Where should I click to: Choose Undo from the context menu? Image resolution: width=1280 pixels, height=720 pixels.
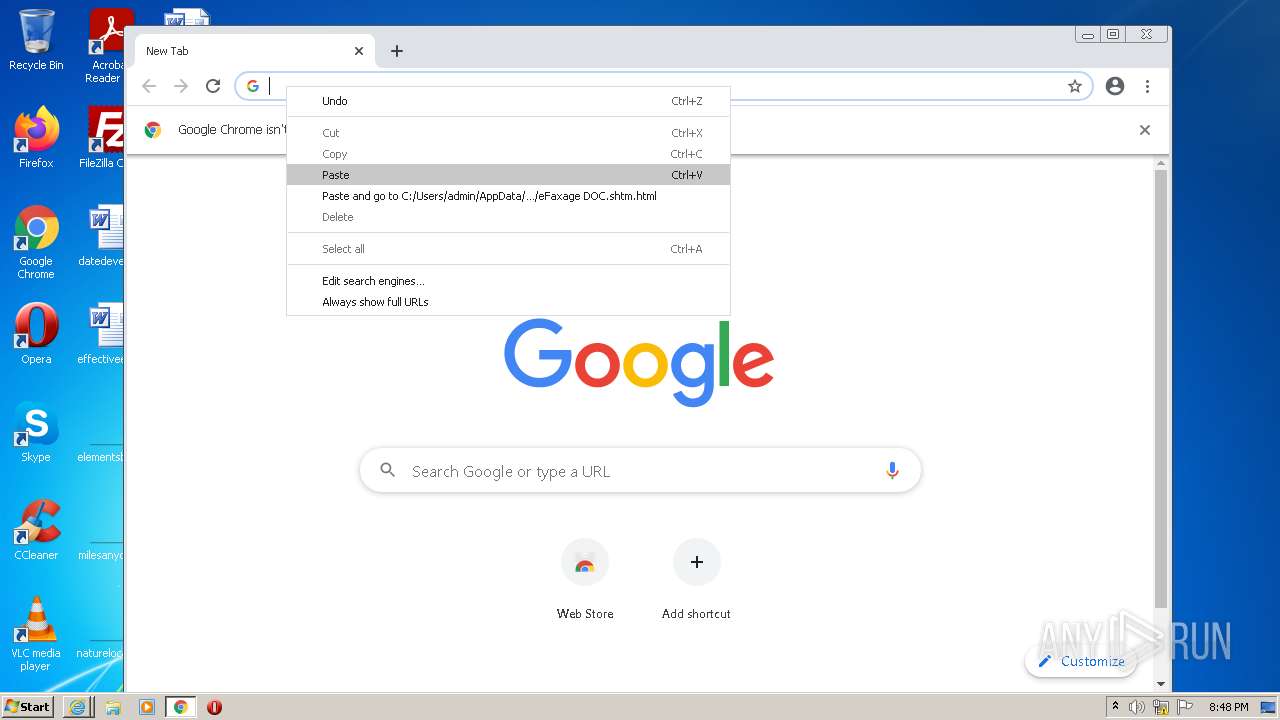pyautogui.click(x=508, y=101)
